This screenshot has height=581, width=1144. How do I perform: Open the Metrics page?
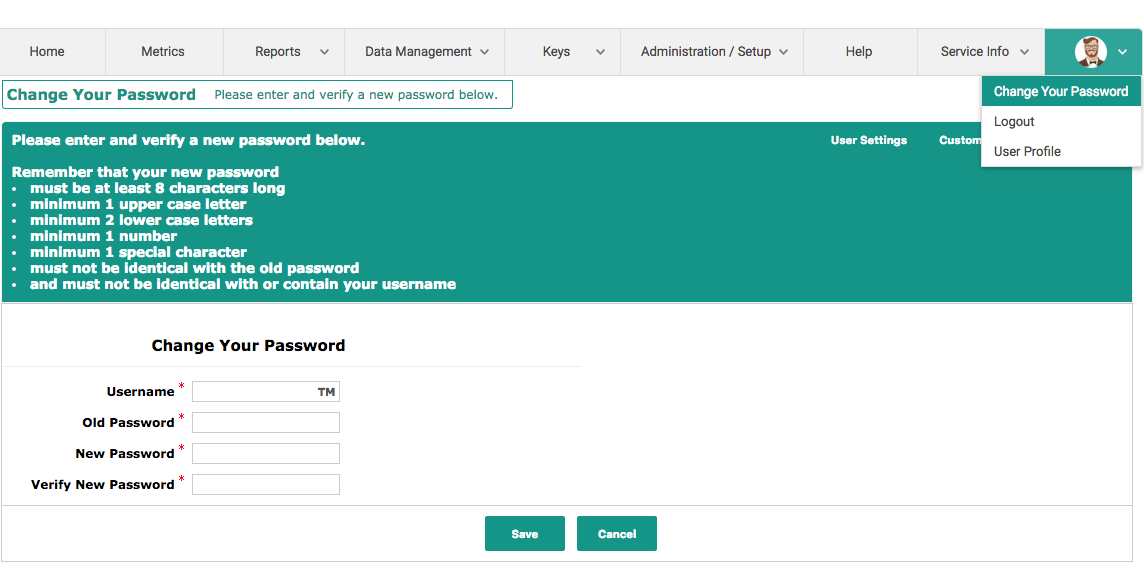pos(163,52)
